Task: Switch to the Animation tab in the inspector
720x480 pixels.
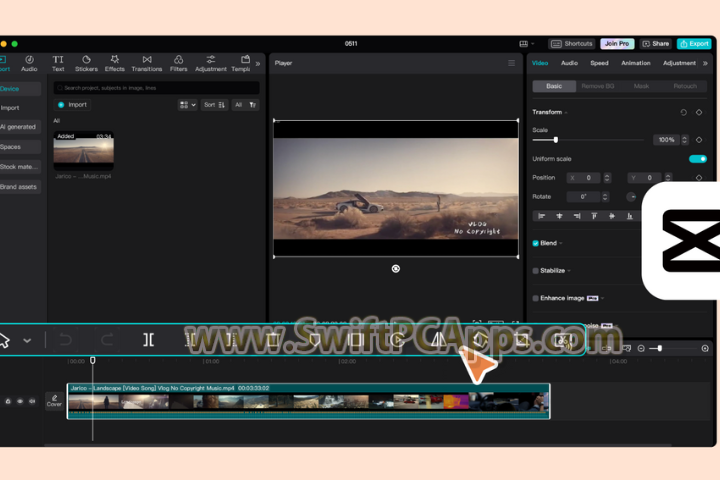Action: pos(636,63)
